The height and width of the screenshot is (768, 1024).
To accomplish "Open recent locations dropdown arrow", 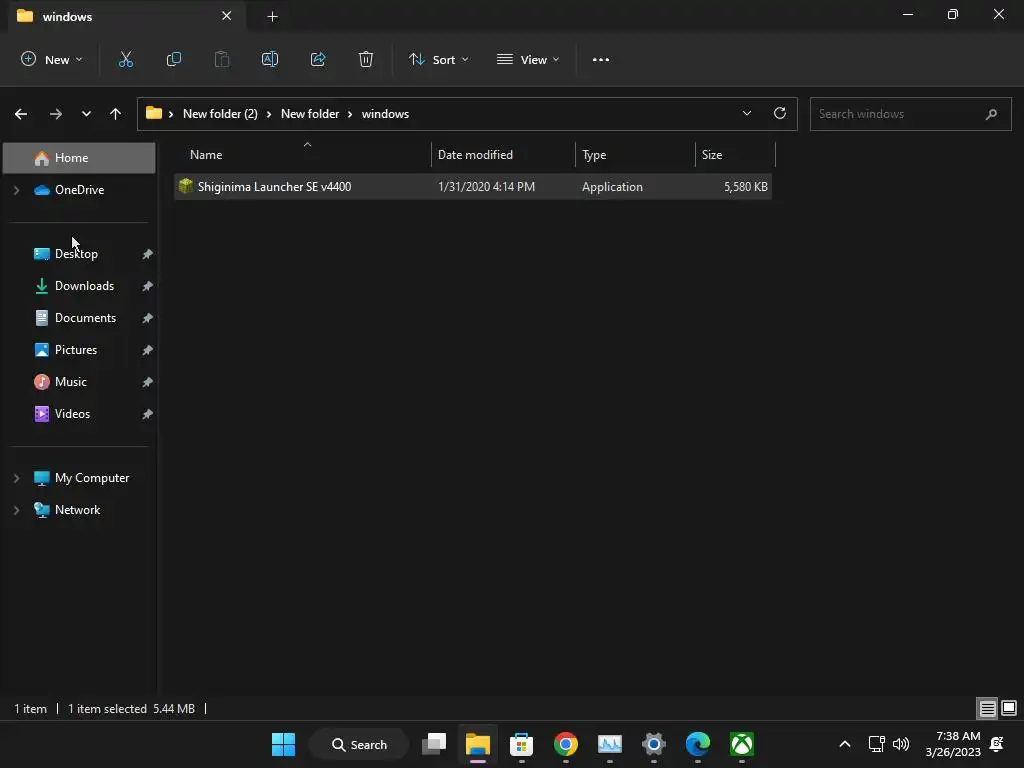I will pyautogui.click(x=86, y=114).
